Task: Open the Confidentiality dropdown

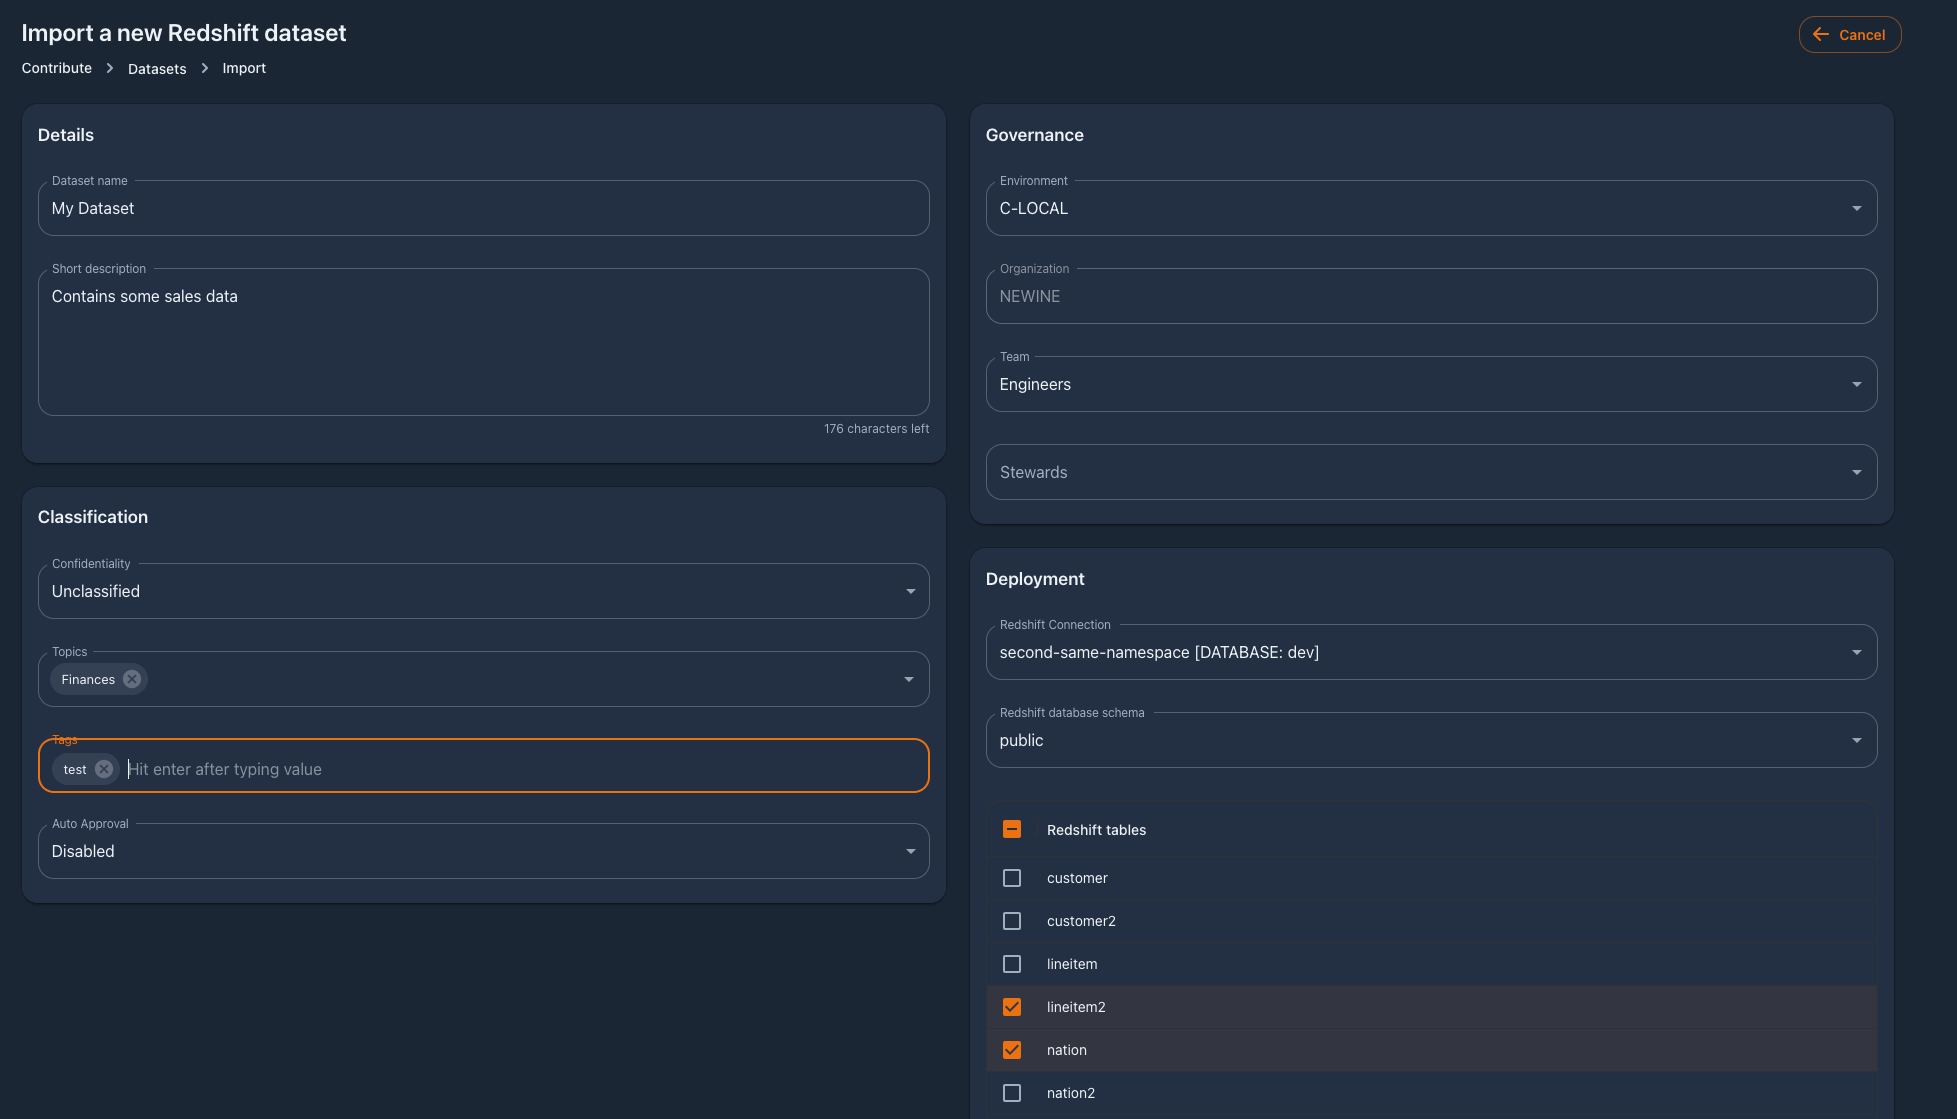Action: (x=483, y=591)
